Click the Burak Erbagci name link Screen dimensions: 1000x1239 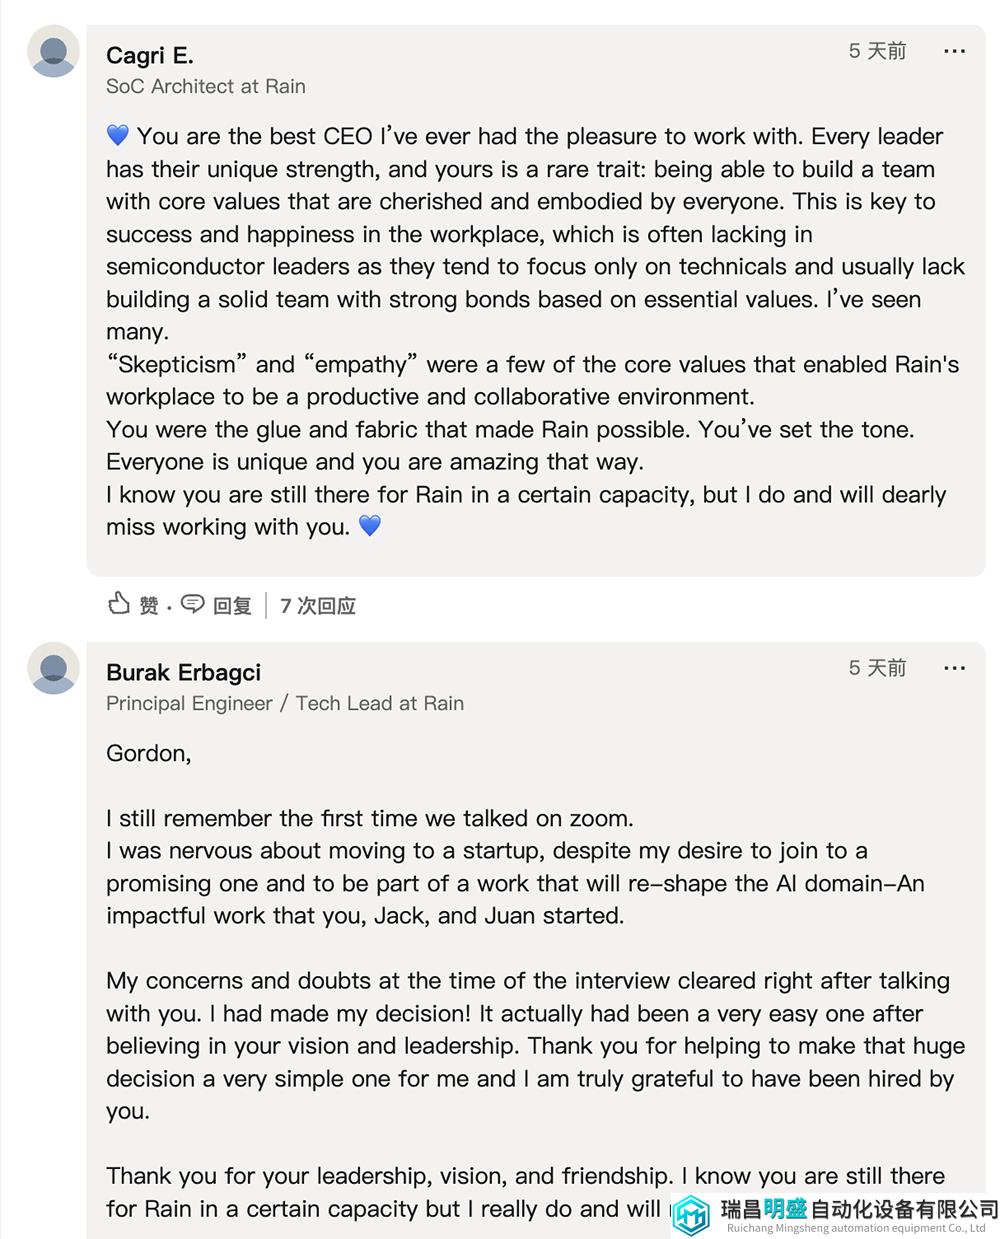pyautogui.click(x=184, y=672)
